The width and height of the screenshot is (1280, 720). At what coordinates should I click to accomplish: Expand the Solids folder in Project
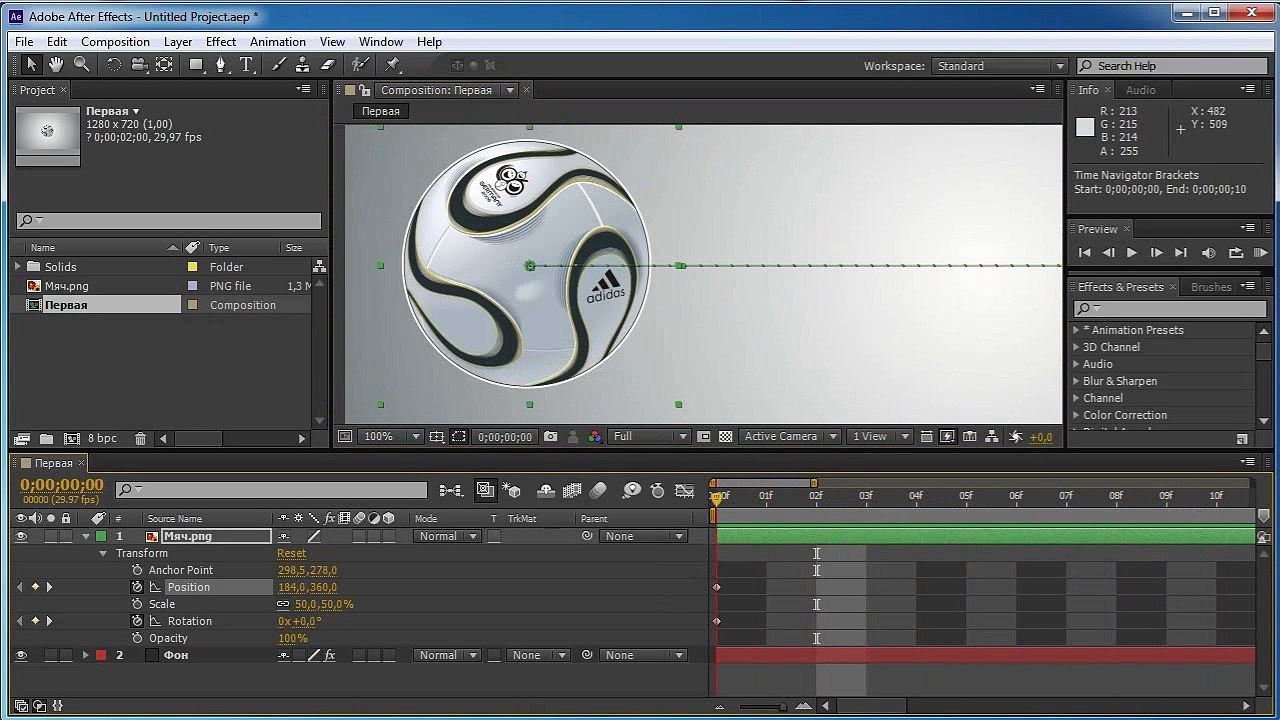pos(17,267)
